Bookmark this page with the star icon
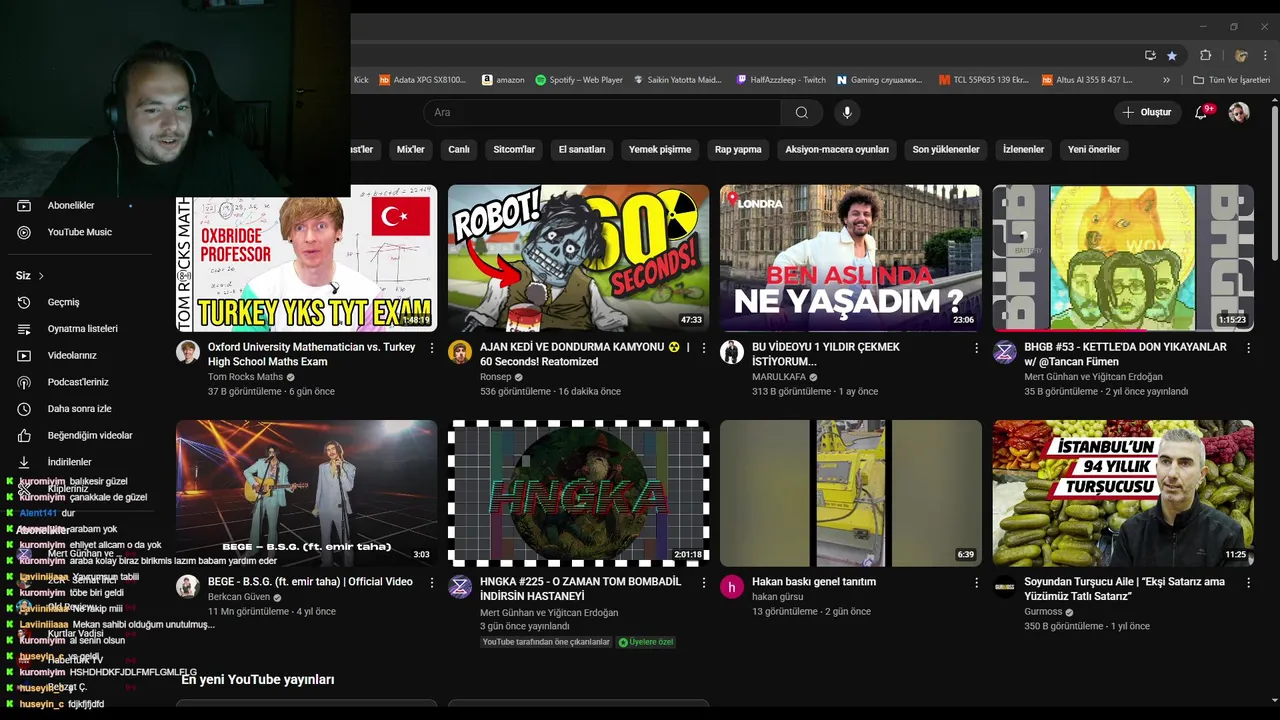 pyautogui.click(x=1172, y=55)
